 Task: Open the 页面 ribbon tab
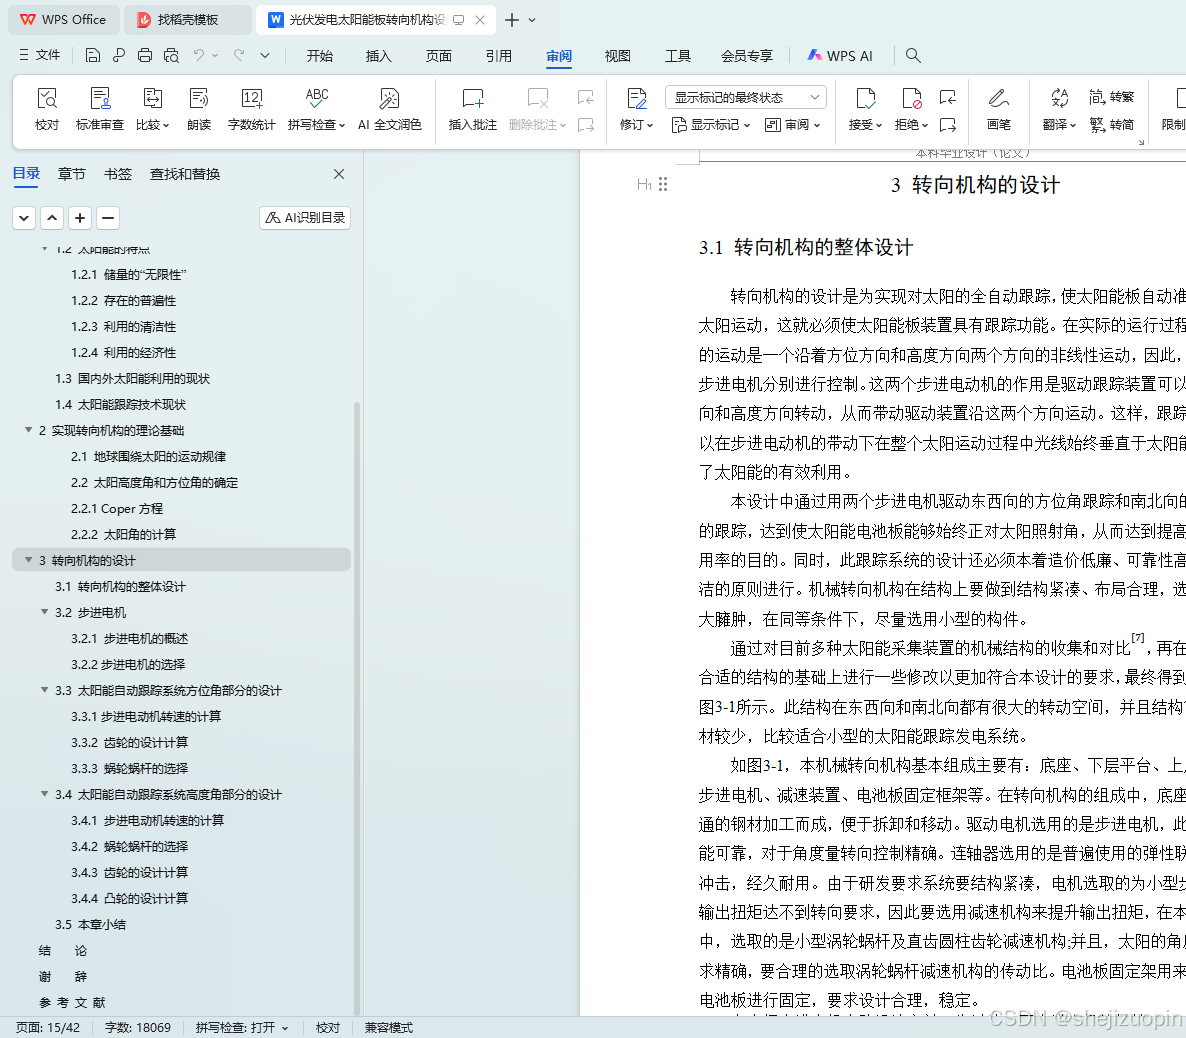tap(439, 55)
